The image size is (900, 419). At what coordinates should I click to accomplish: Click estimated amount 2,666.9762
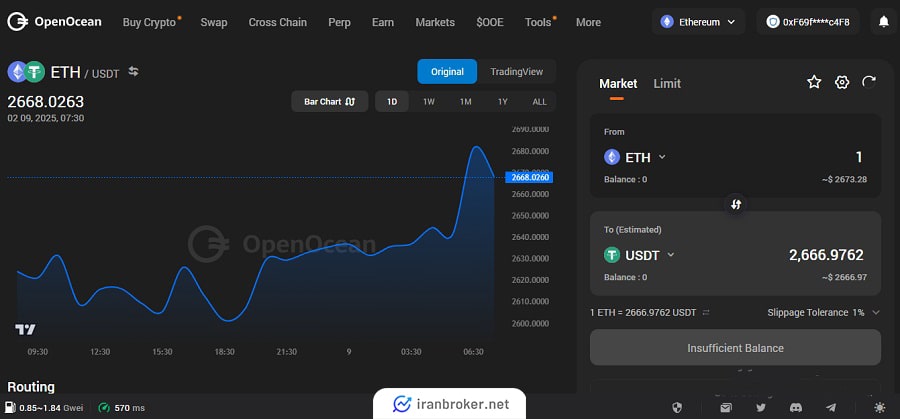826,255
